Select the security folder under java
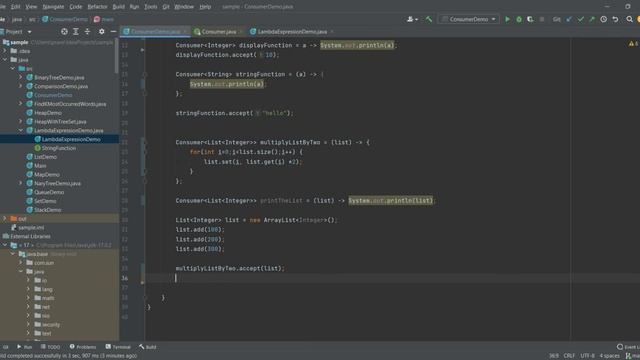 click(x=51, y=325)
